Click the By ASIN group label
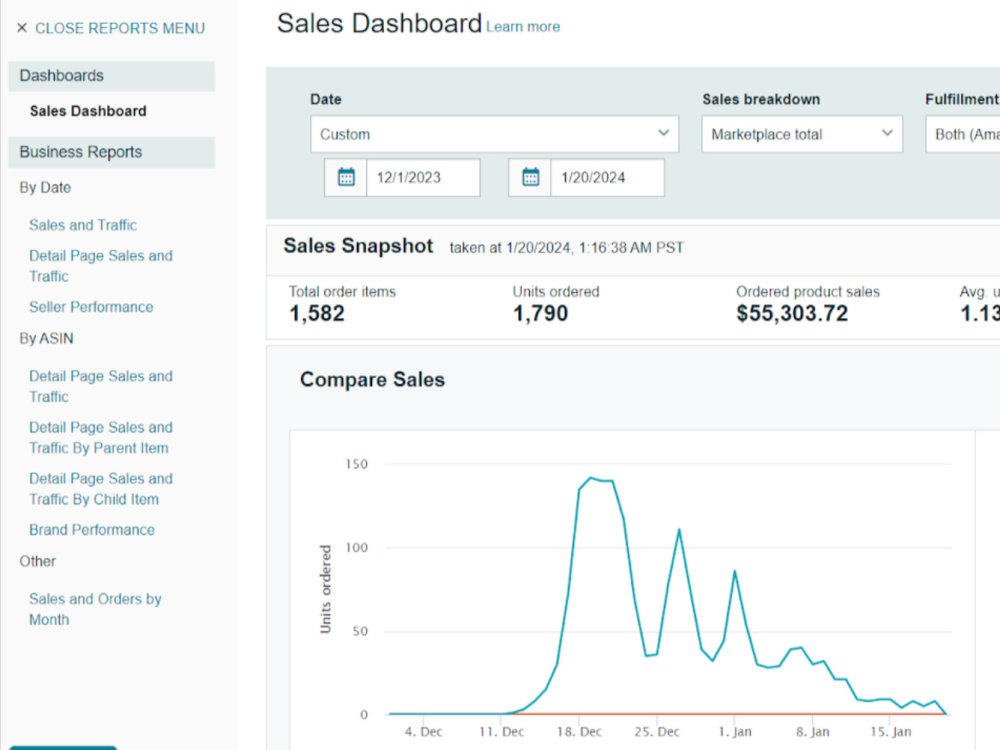 point(47,339)
